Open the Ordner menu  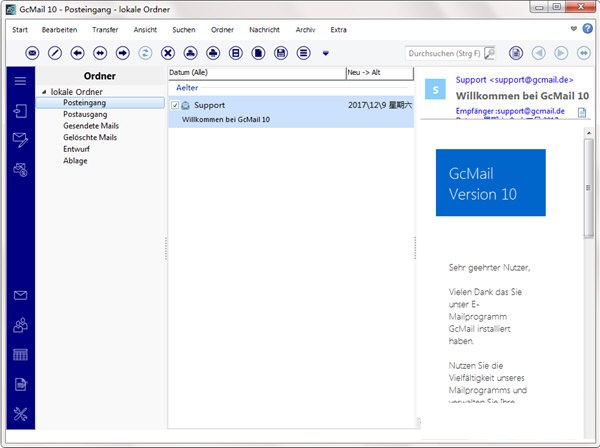pyautogui.click(x=222, y=30)
